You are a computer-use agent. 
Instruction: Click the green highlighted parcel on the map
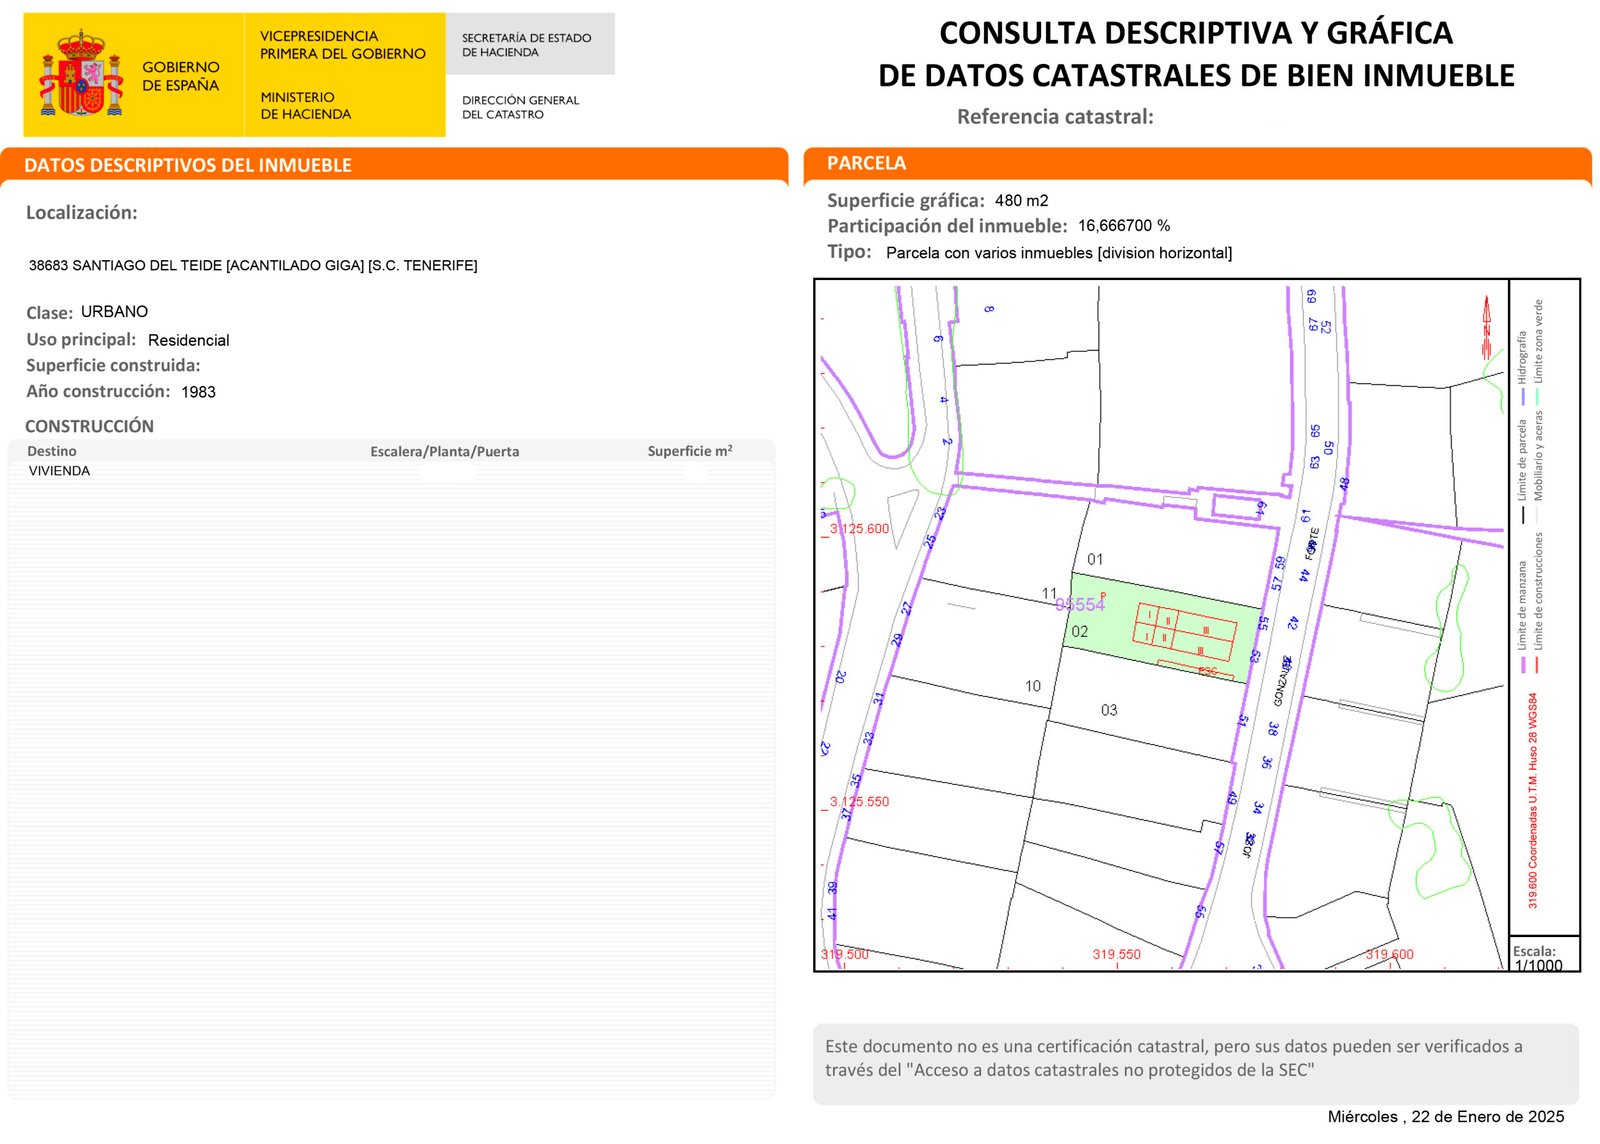click(1160, 627)
